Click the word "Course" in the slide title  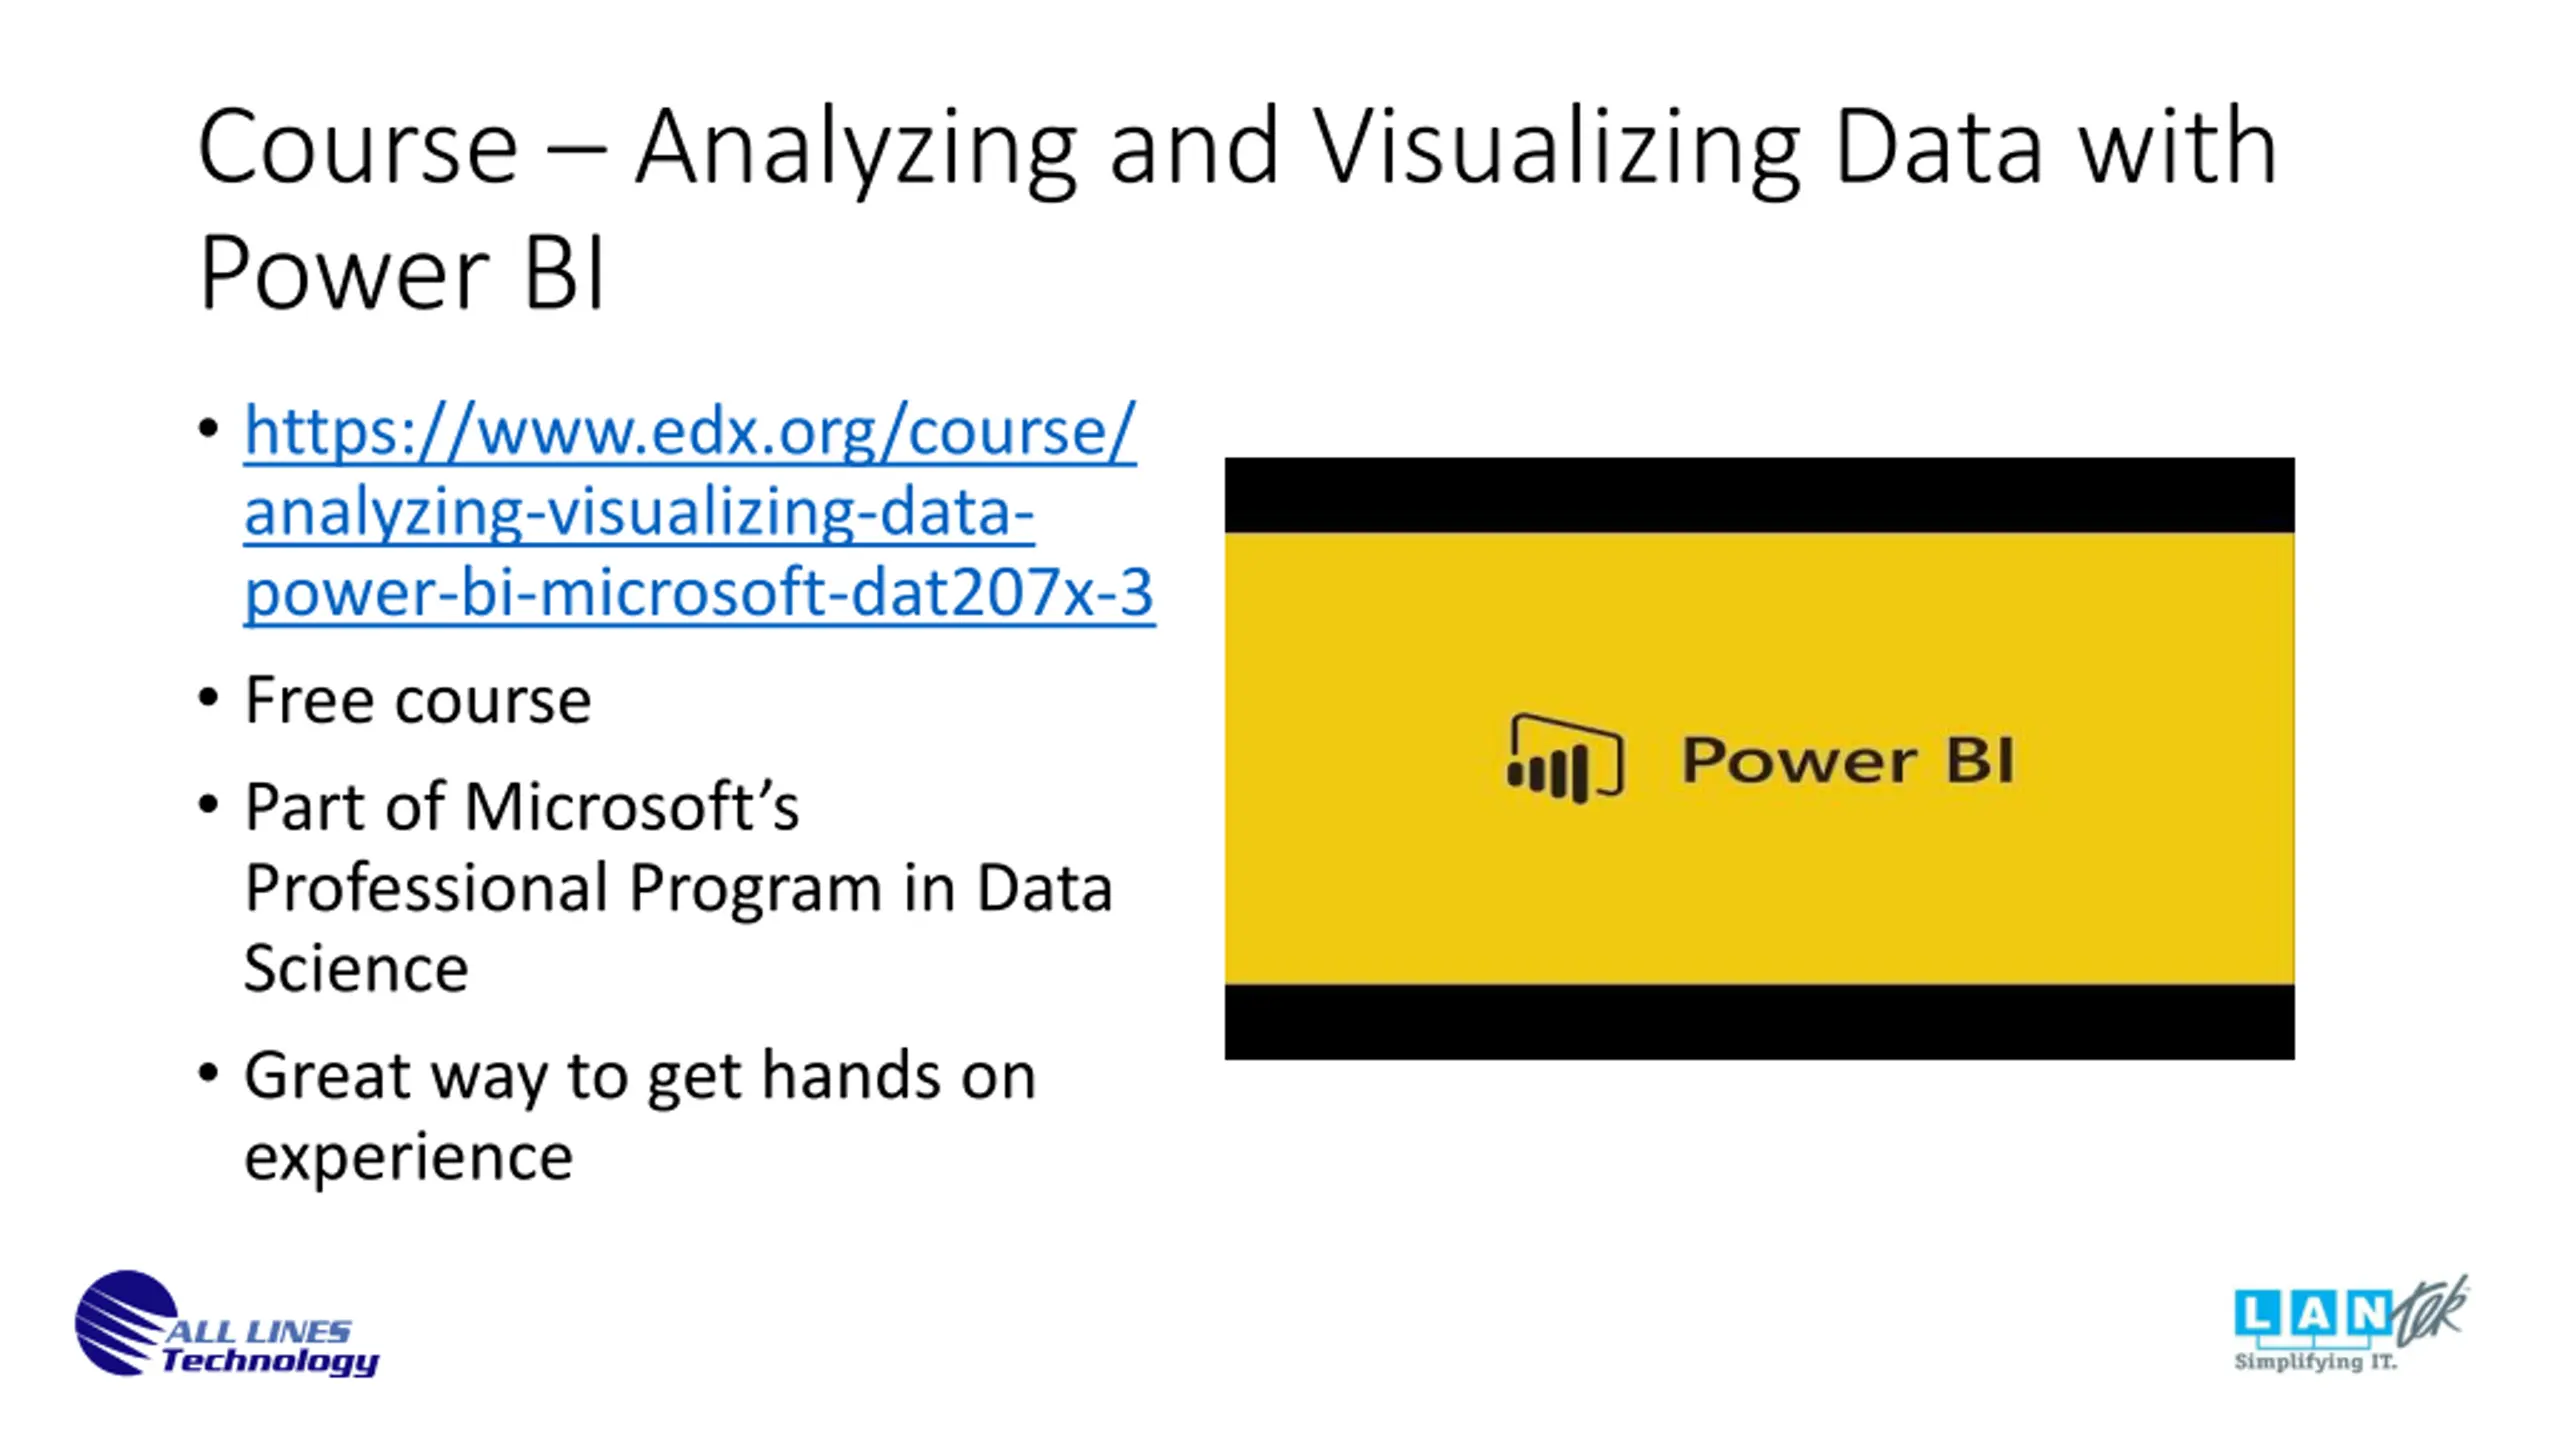point(358,148)
